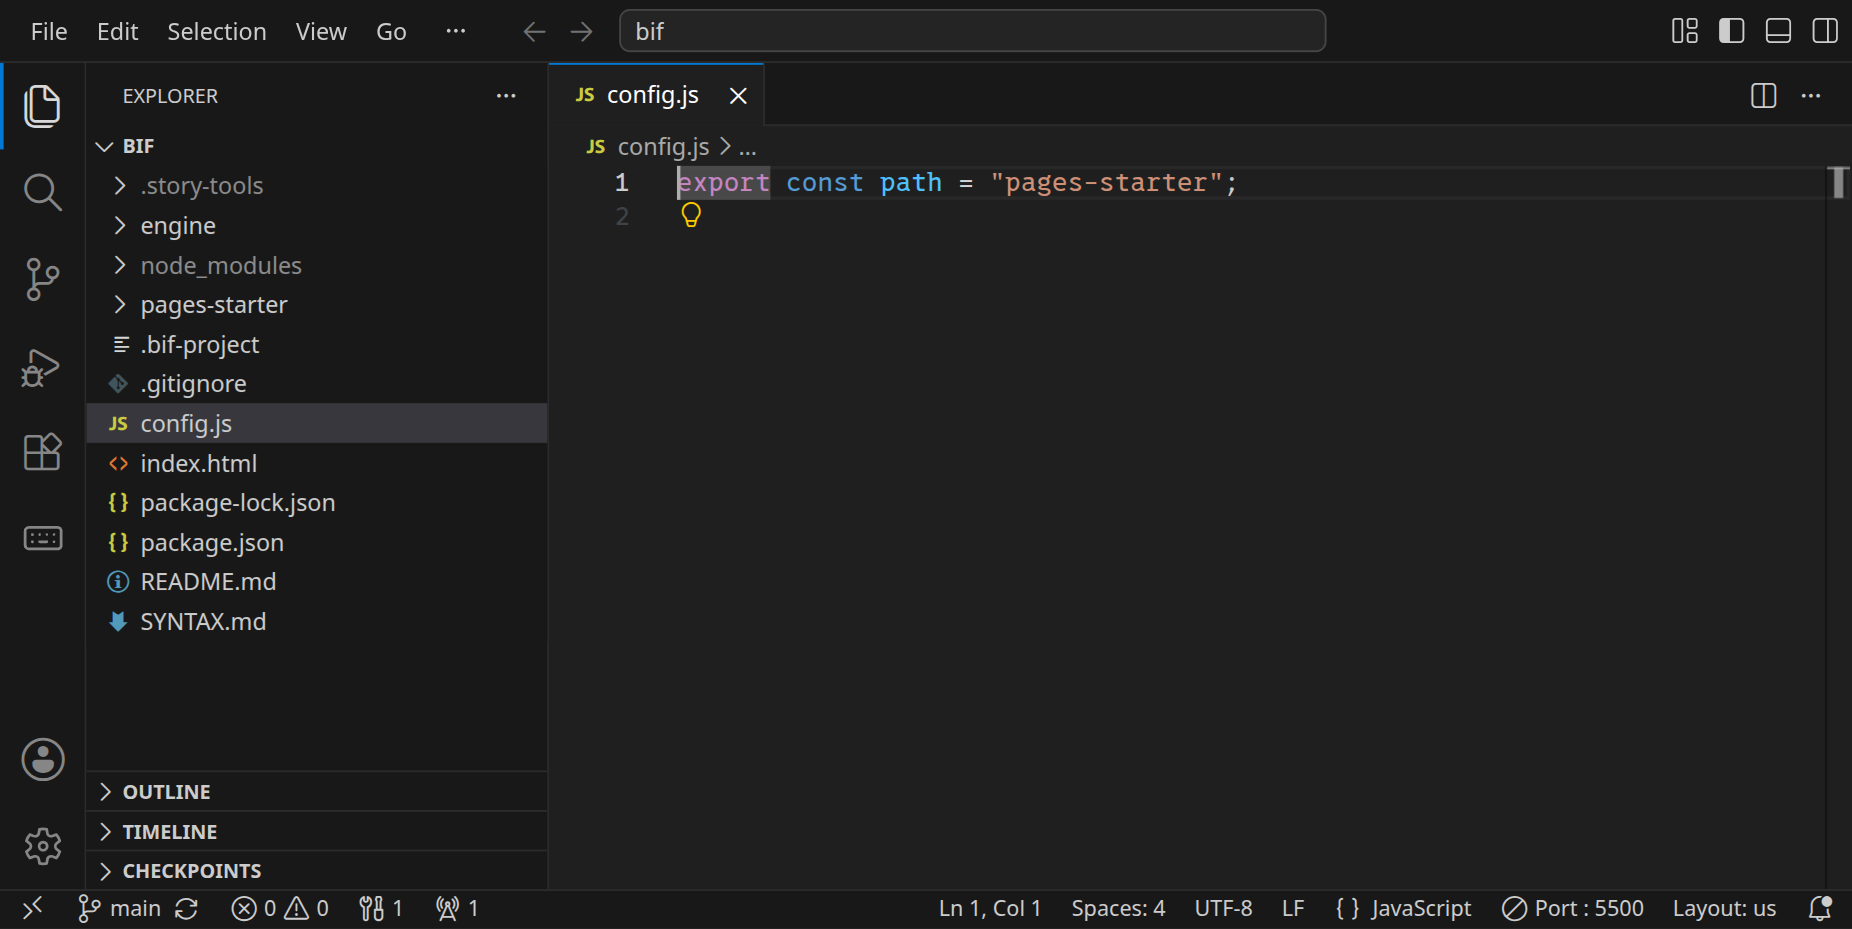
Task: Close the config.js tab
Action: [738, 96]
